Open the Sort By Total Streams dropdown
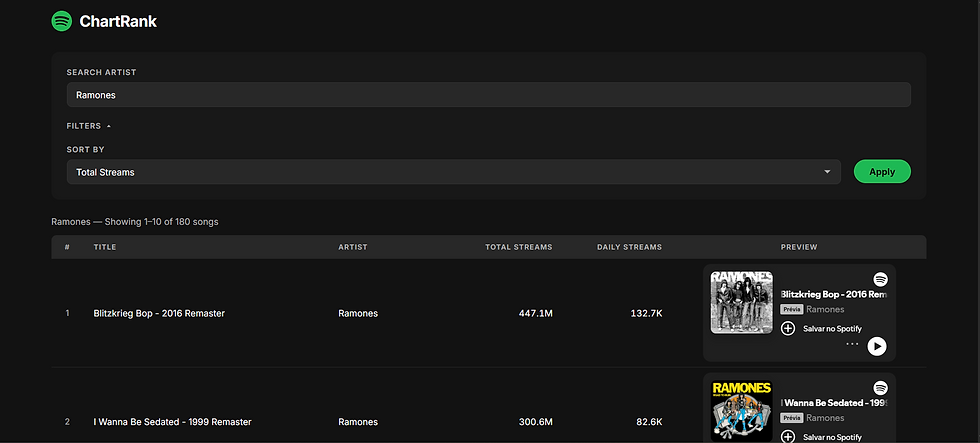The image size is (980, 443). click(453, 172)
